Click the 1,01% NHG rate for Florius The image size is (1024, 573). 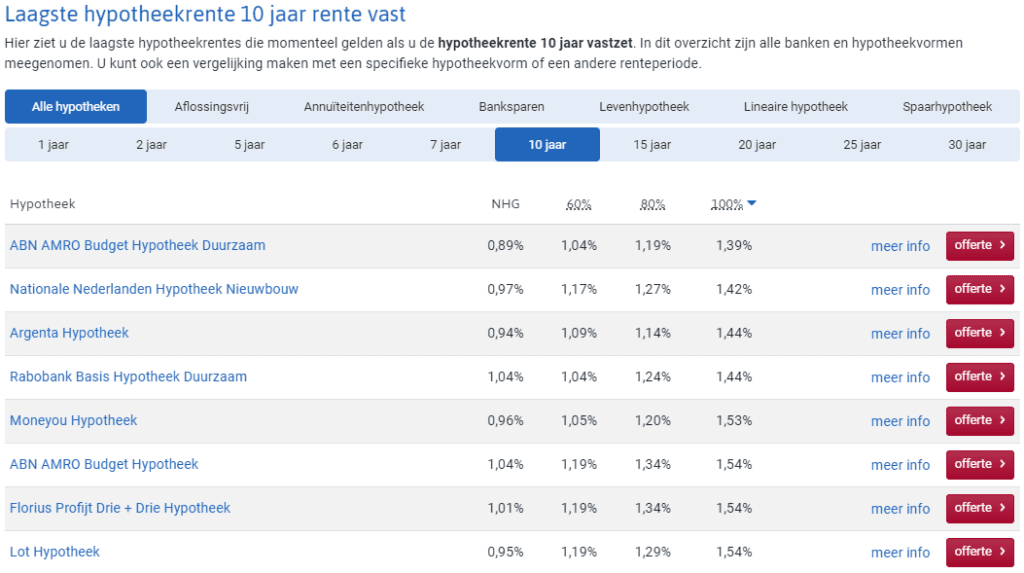pos(505,508)
